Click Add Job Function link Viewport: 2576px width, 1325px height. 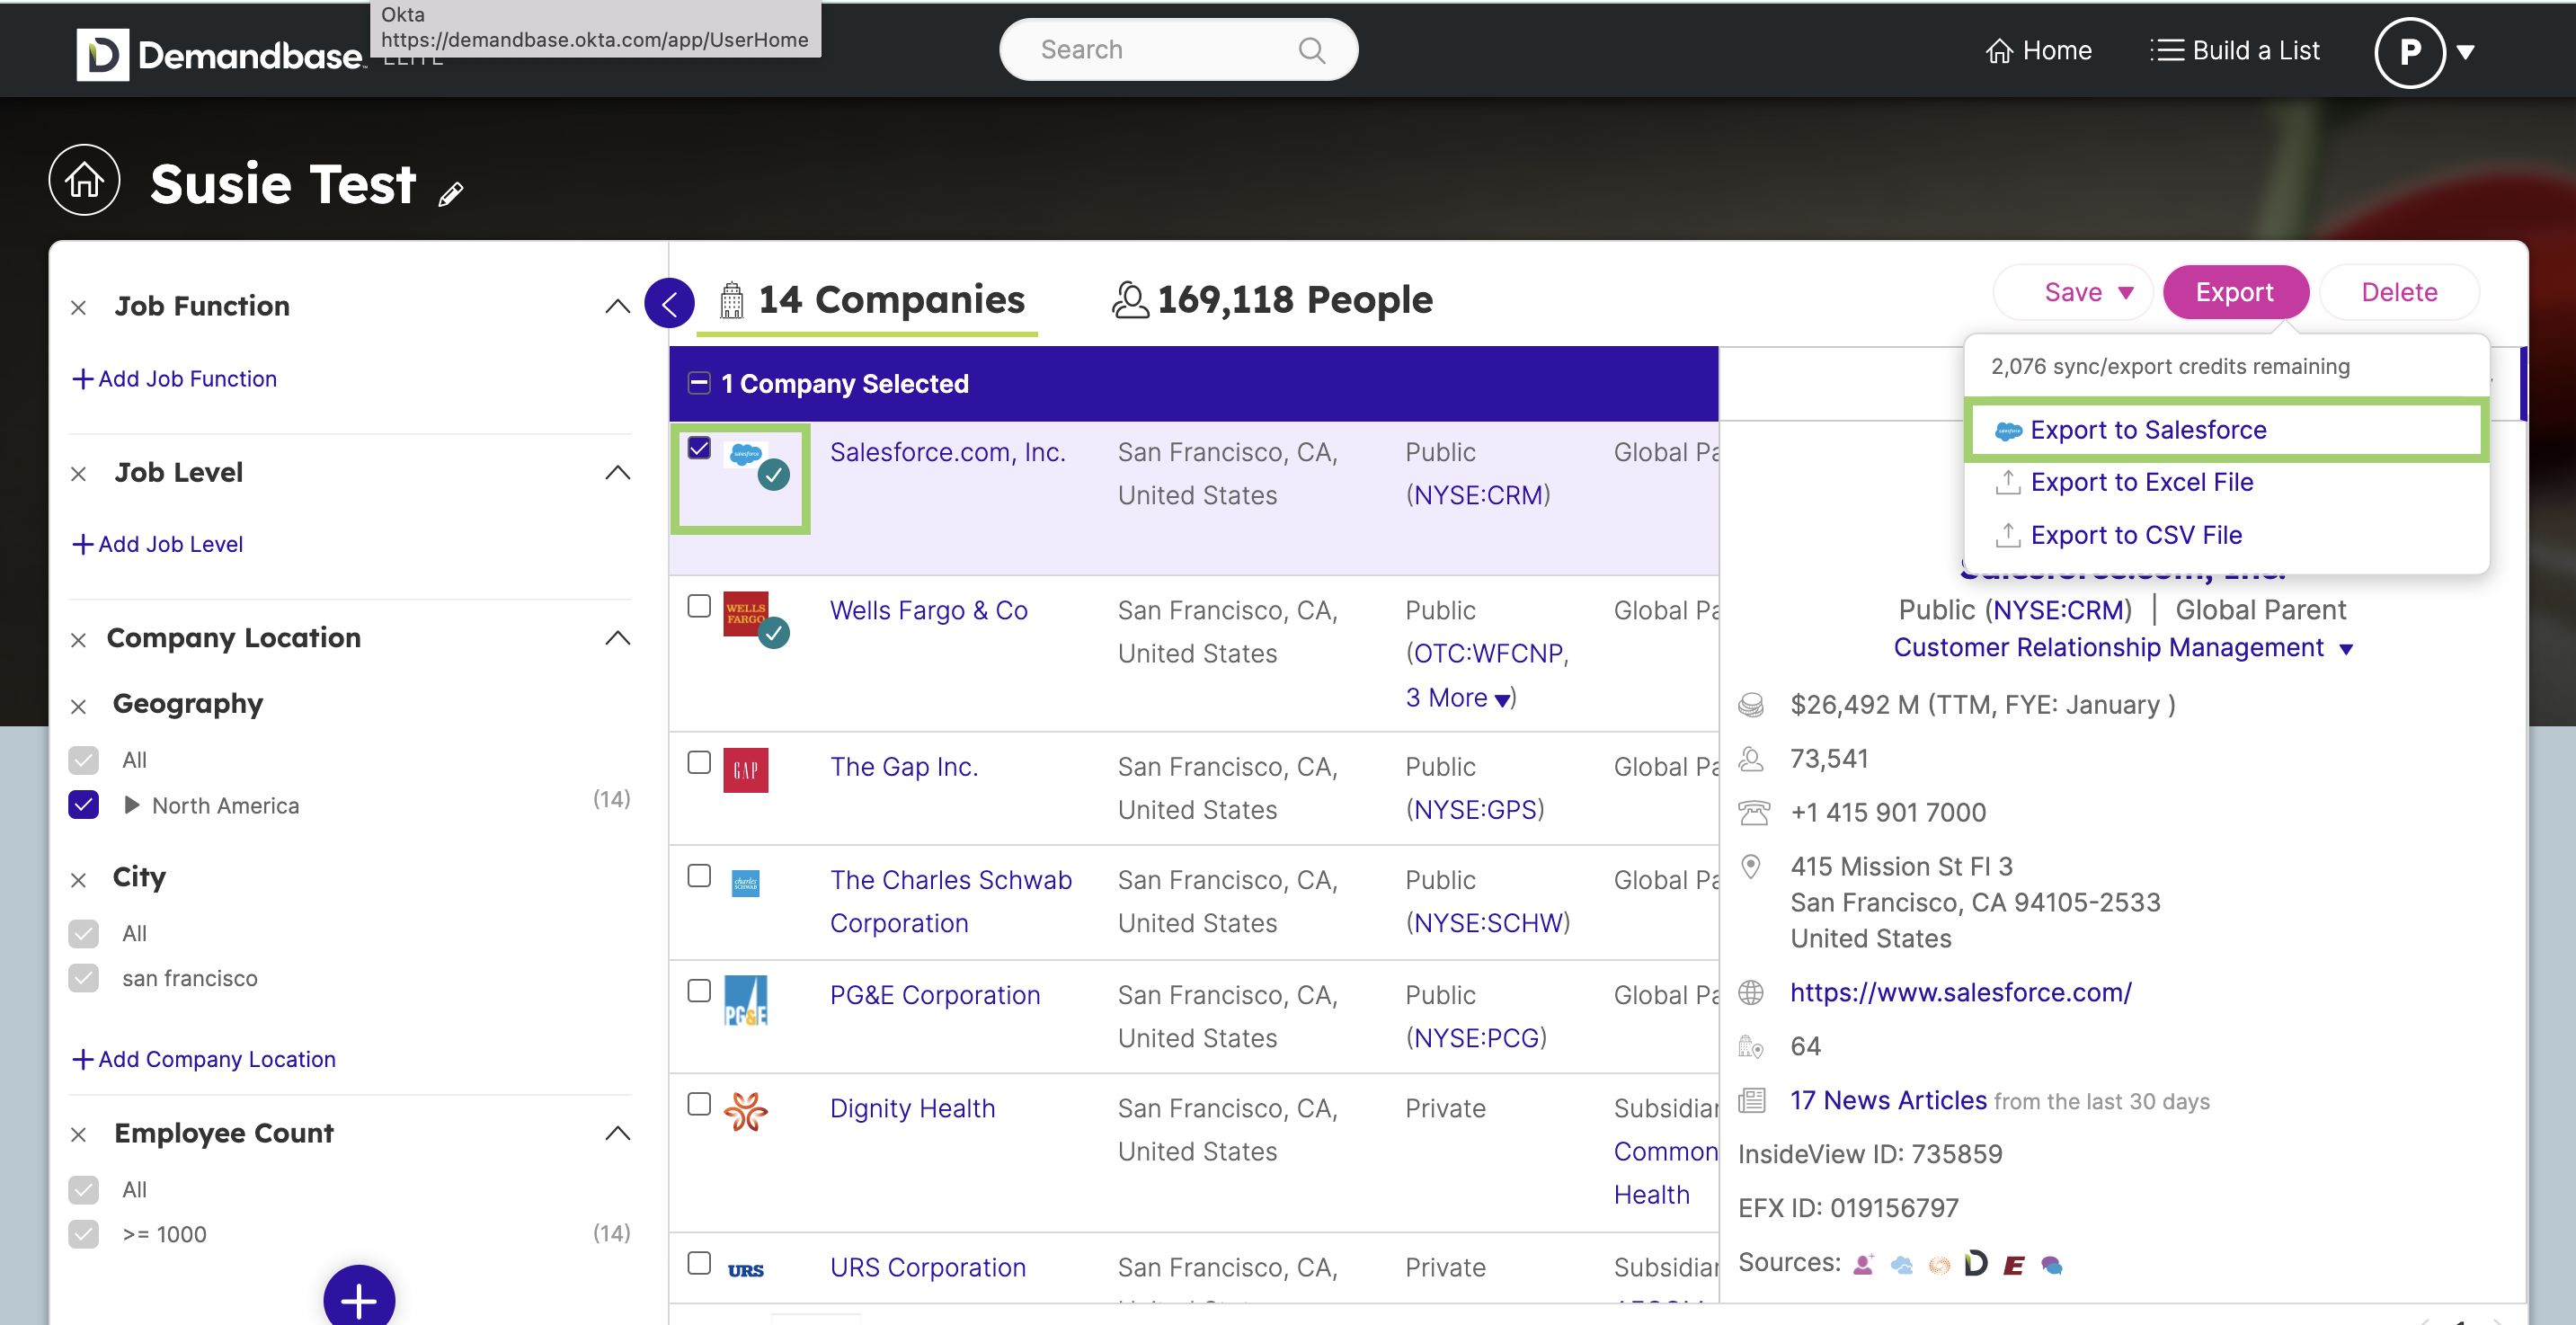(174, 379)
